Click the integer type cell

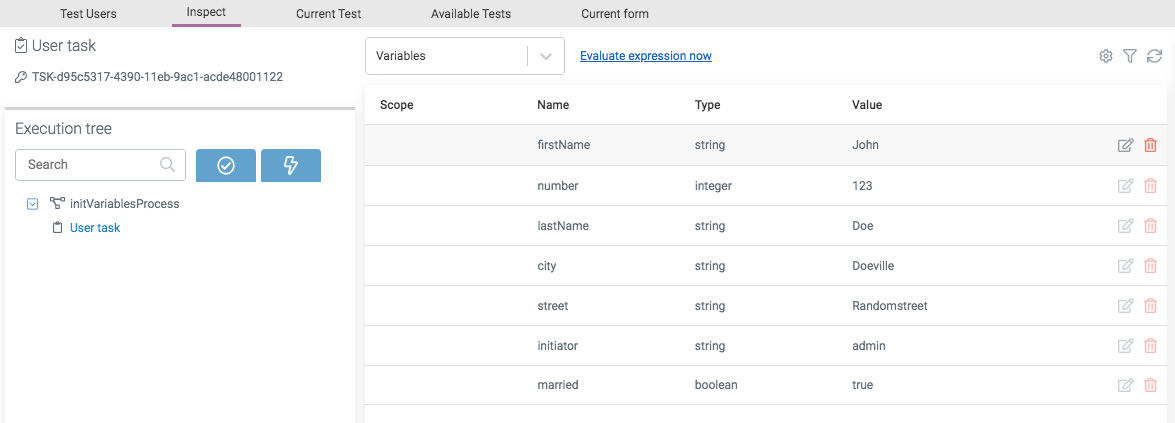point(713,185)
